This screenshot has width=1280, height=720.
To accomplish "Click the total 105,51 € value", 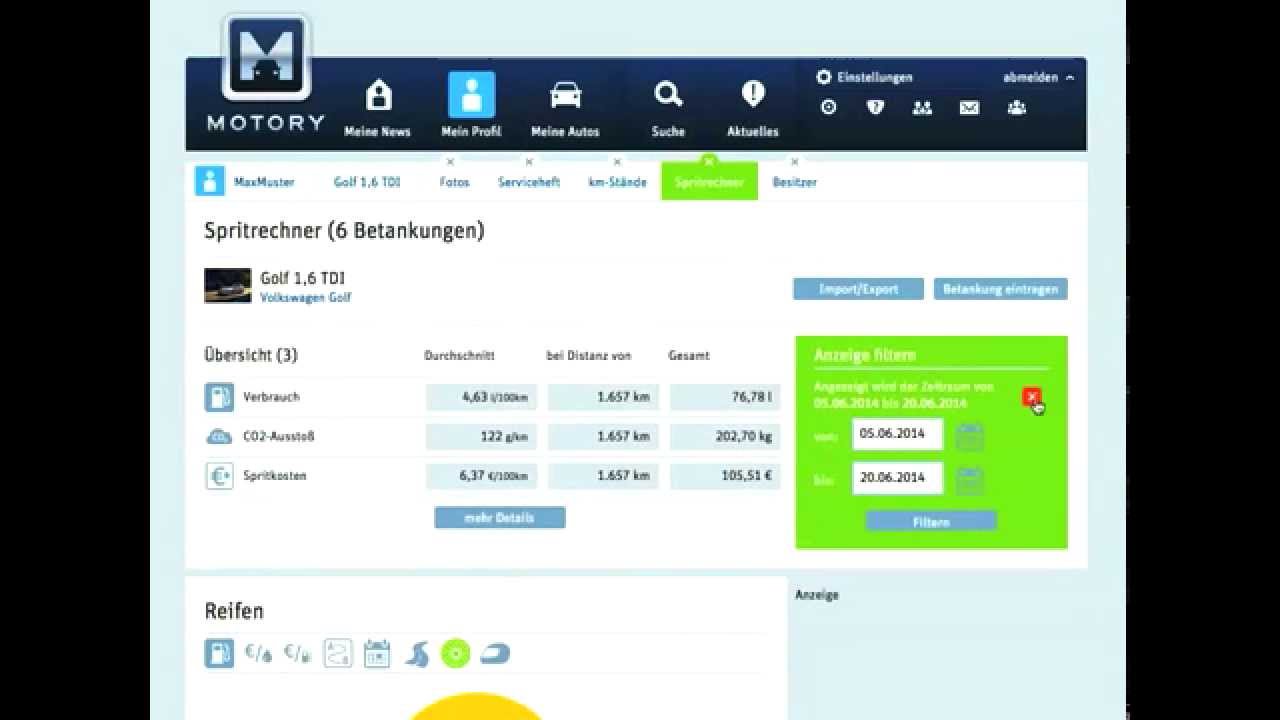I will click(x=725, y=476).
